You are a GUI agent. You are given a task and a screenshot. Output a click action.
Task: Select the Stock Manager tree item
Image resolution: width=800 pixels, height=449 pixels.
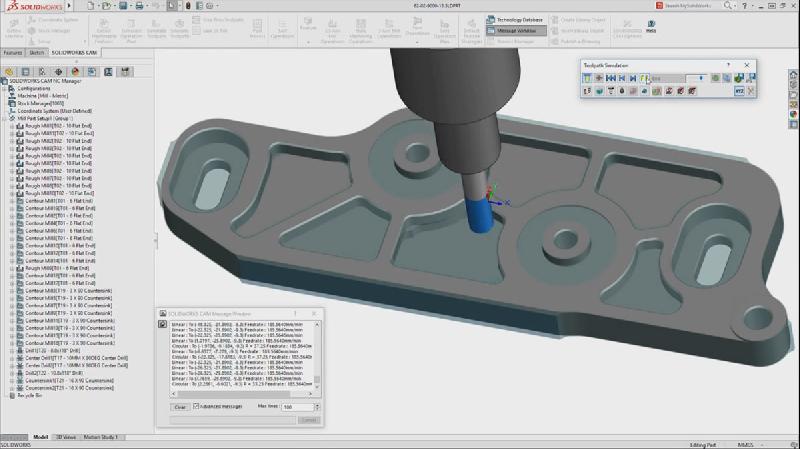pos(40,103)
